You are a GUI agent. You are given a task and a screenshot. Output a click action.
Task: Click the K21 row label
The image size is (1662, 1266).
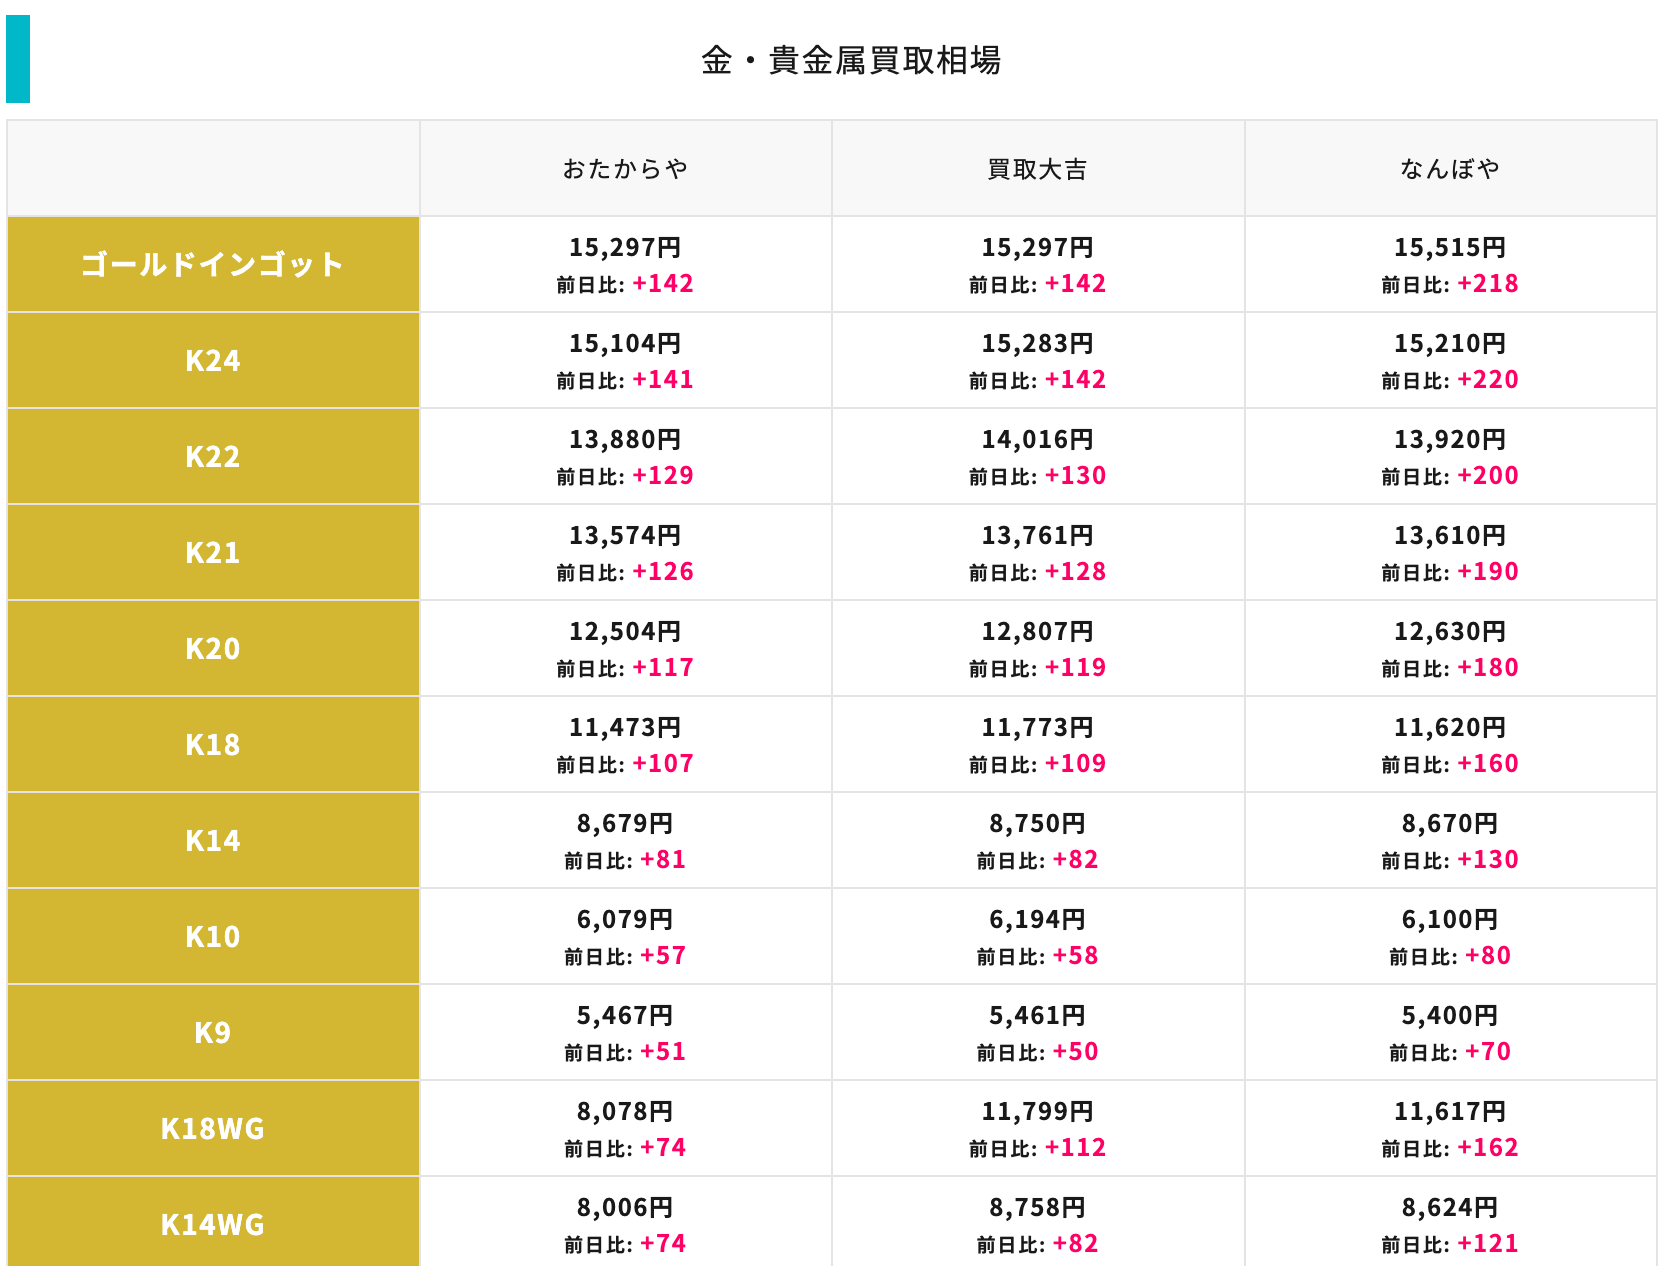coord(213,553)
